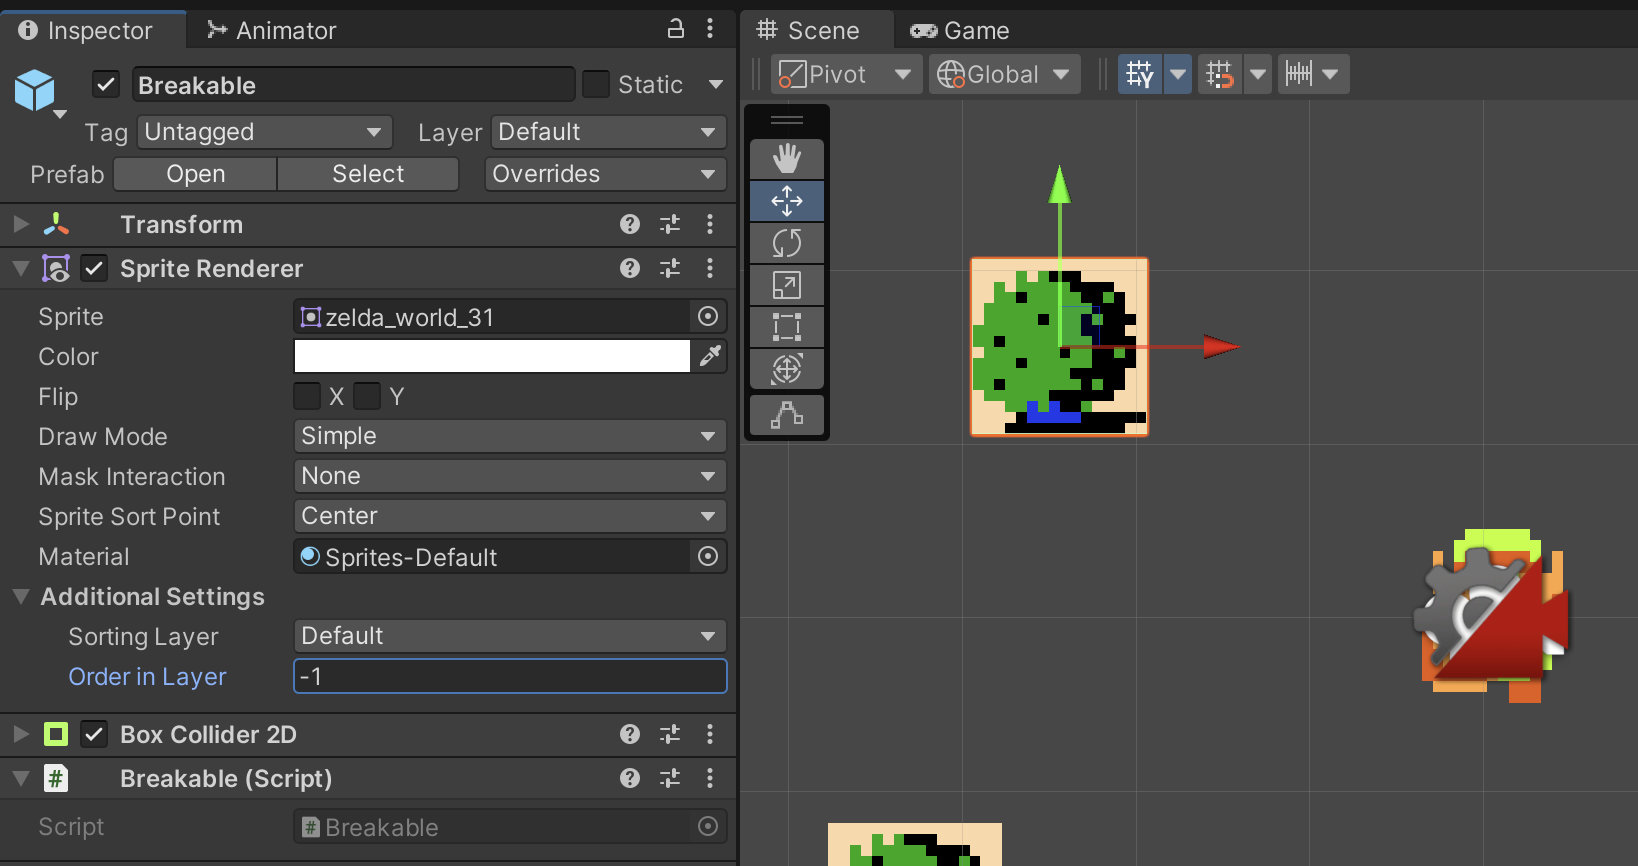This screenshot has height=866, width=1638.
Task: Open Sprite Renderer help reference
Action: tap(630, 268)
